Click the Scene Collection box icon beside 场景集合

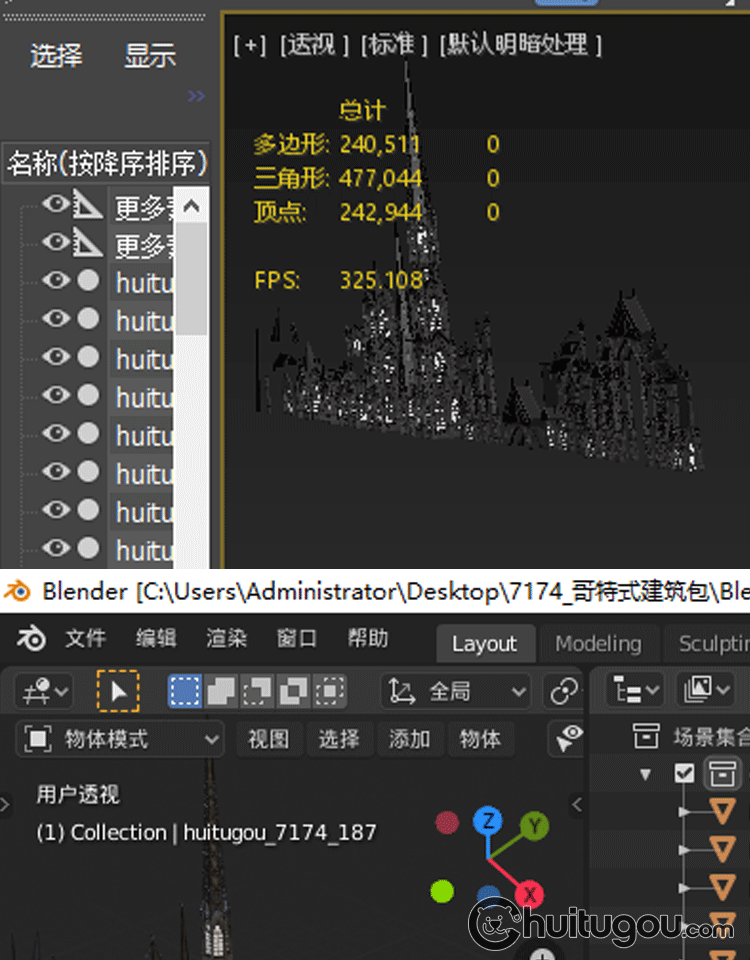coord(645,736)
